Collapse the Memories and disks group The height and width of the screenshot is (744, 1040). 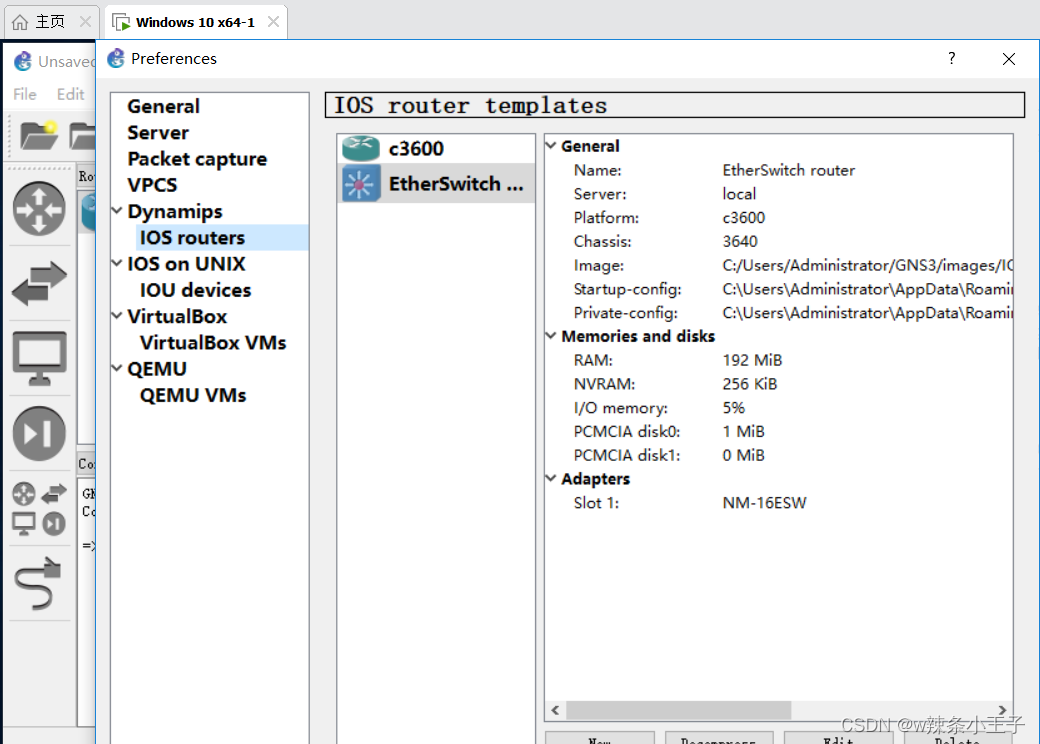[551, 336]
